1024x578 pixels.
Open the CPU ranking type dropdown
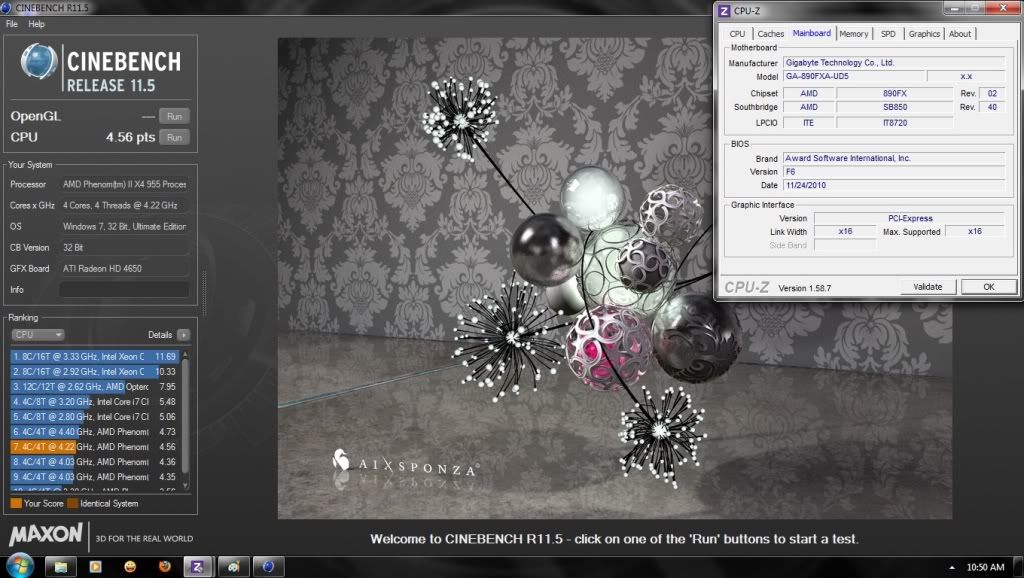point(38,335)
